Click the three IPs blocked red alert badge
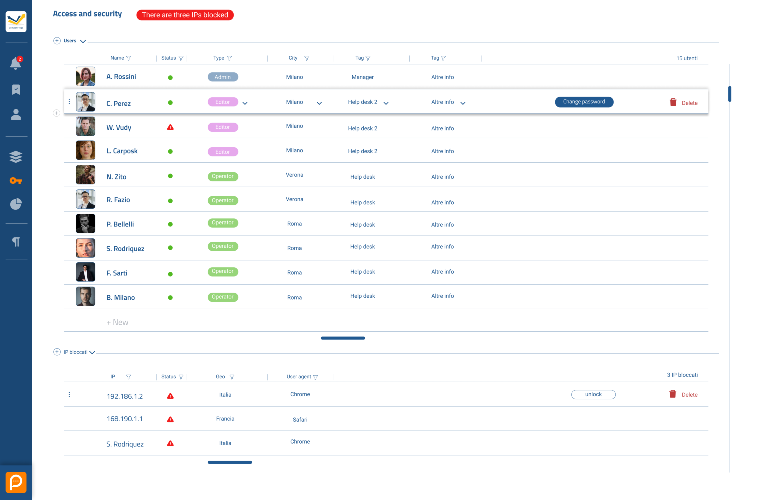770x500 pixels. pyautogui.click(x=185, y=15)
